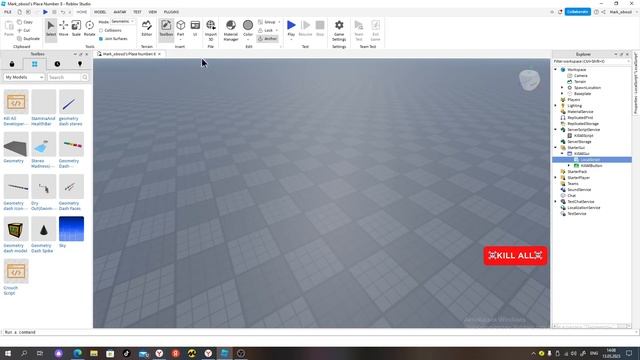The image size is (640, 360).
Task: Open the My Models category dropdown
Action: 24,77
